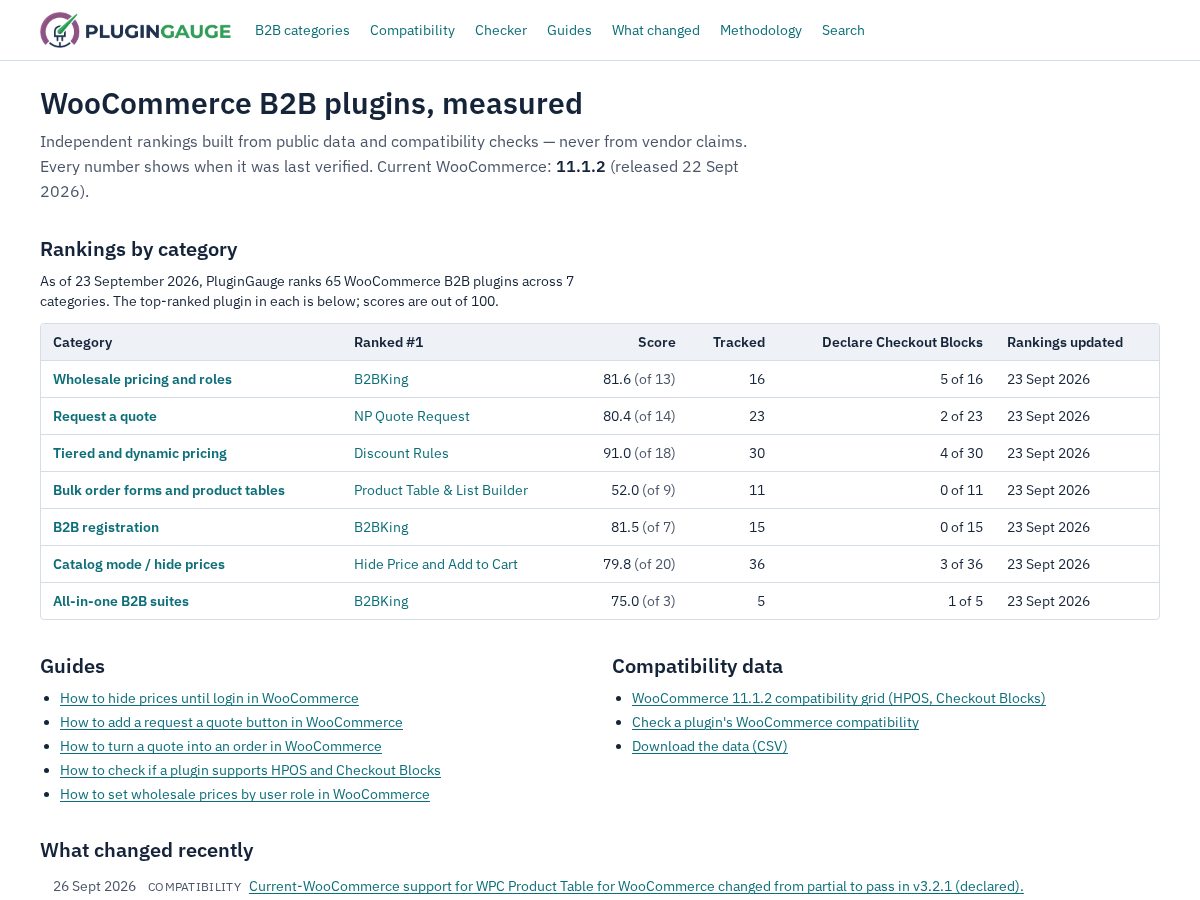Click the score 79.8 (of 20)
Screen dimensions: 1200x900
639,564
